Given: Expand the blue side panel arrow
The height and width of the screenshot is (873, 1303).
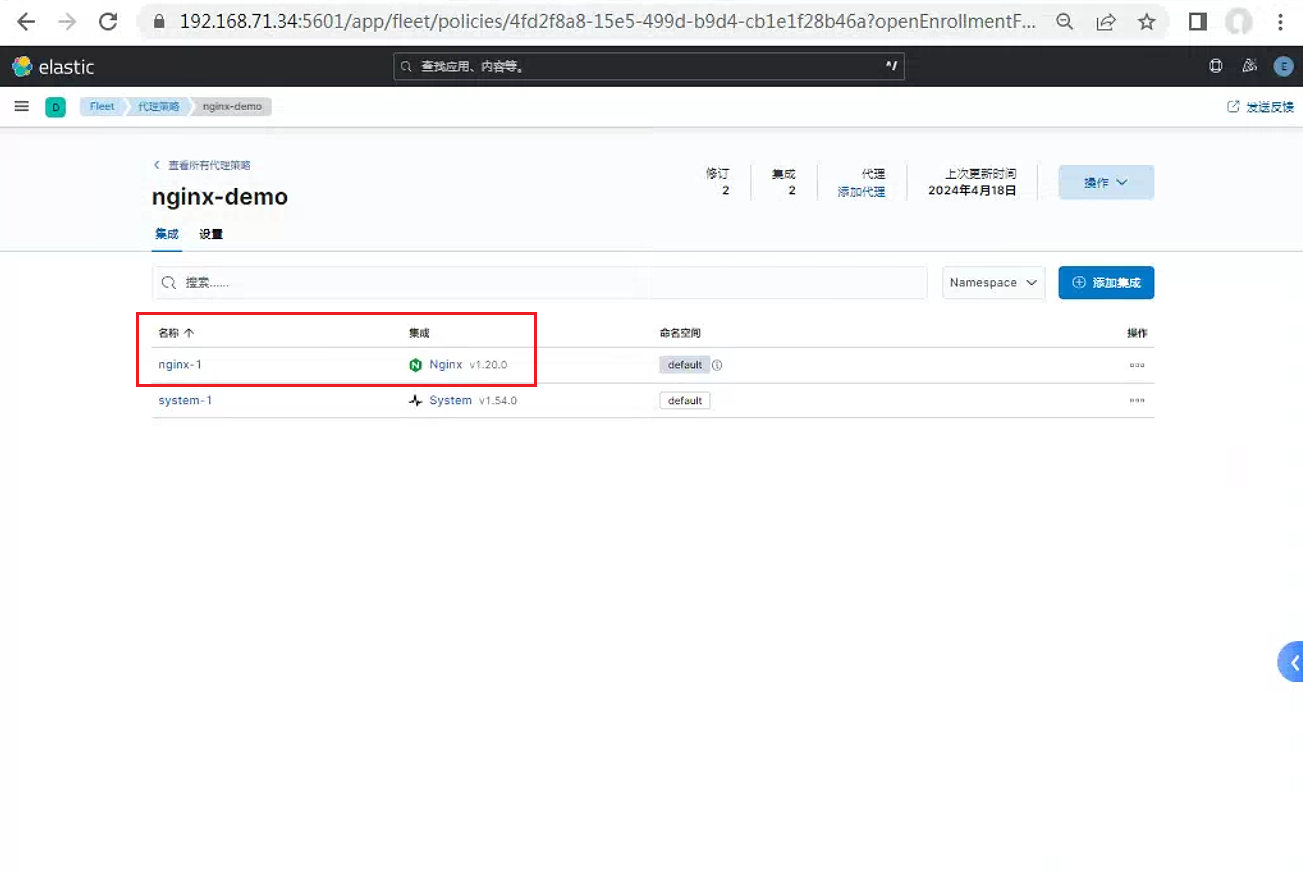Looking at the screenshot, I should point(1292,662).
